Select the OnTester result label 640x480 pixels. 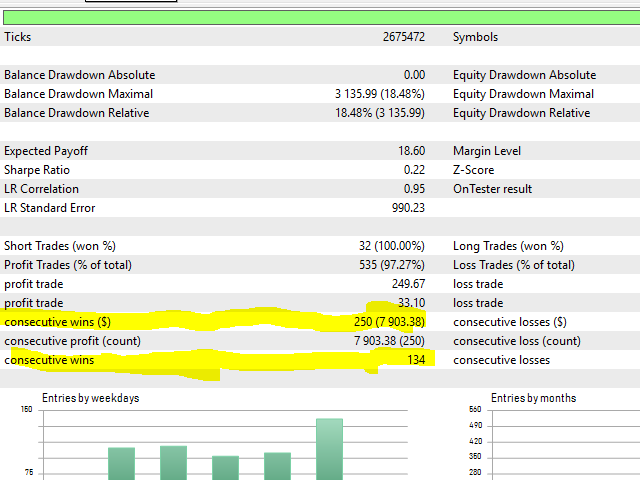point(493,189)
